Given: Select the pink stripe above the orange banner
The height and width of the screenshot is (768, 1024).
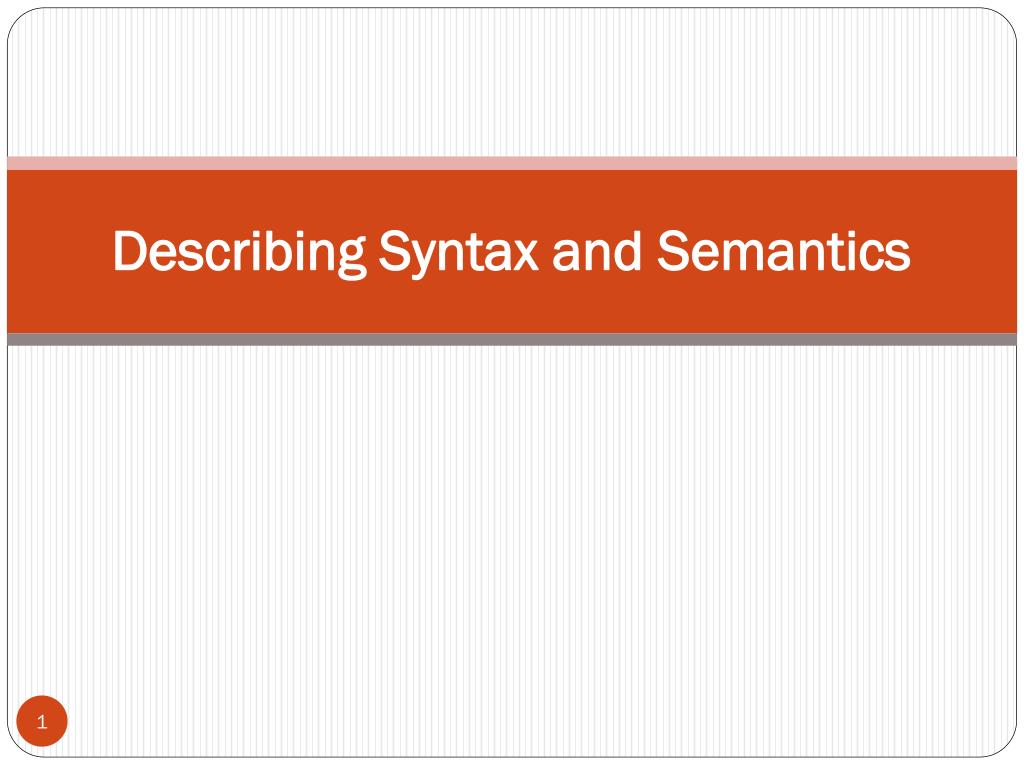Looking at the screenshot, I should pyautogui.click(x=512, y=163).
